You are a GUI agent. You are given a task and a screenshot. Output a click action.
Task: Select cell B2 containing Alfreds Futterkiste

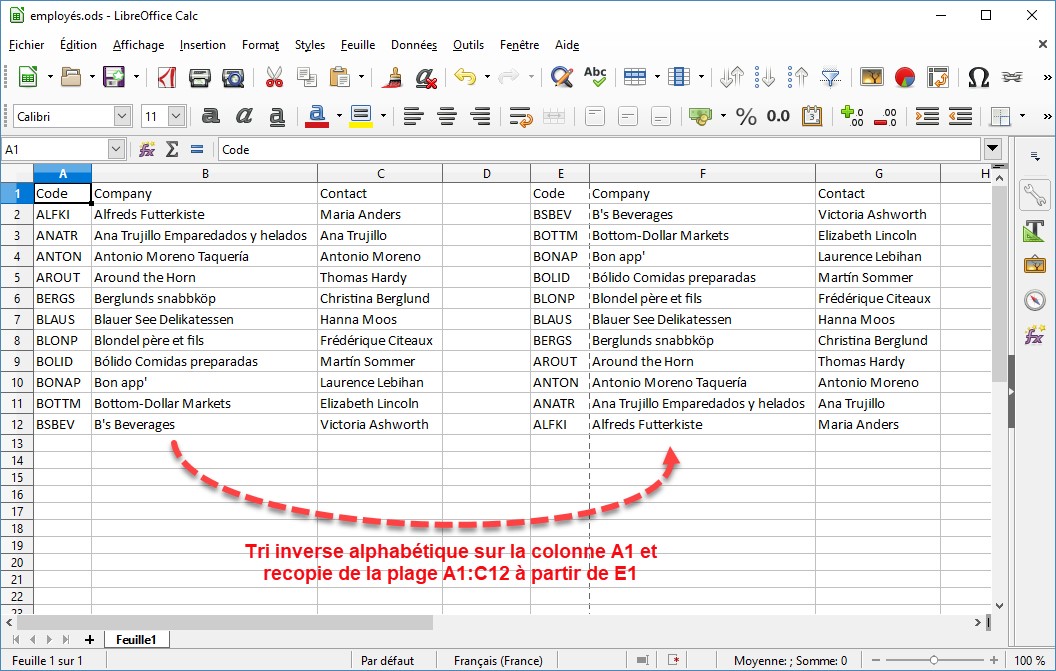(204, 214)
